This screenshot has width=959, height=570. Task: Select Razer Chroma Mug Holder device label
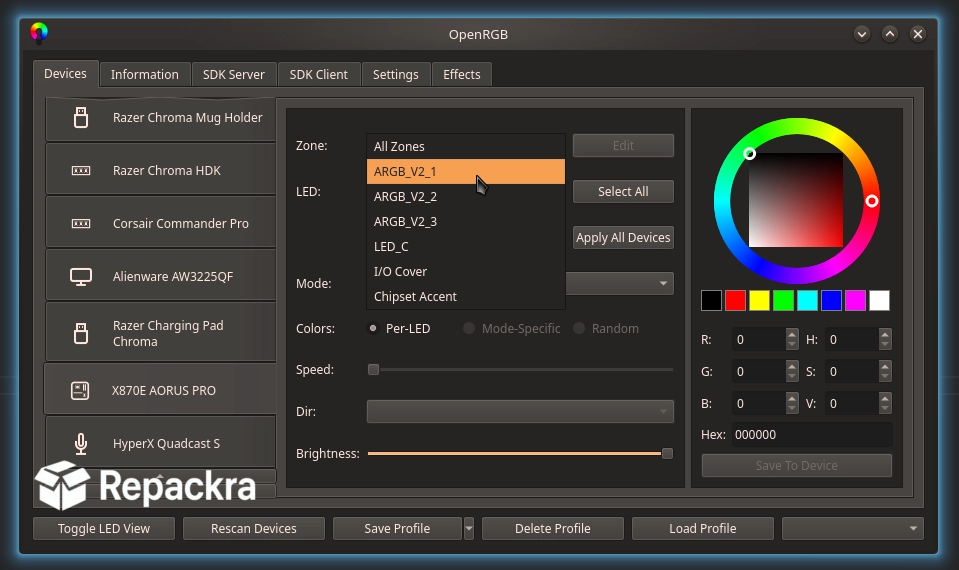click(x=187, y=117)
